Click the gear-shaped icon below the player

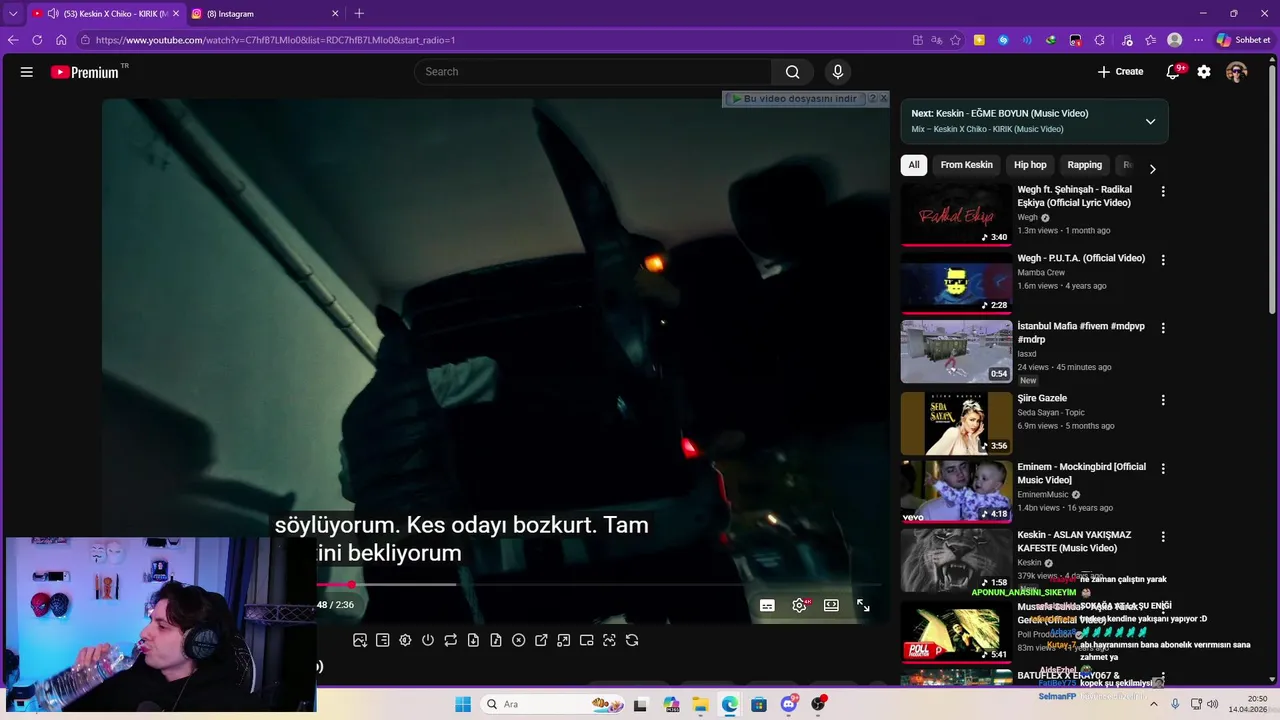pos(405,640)
